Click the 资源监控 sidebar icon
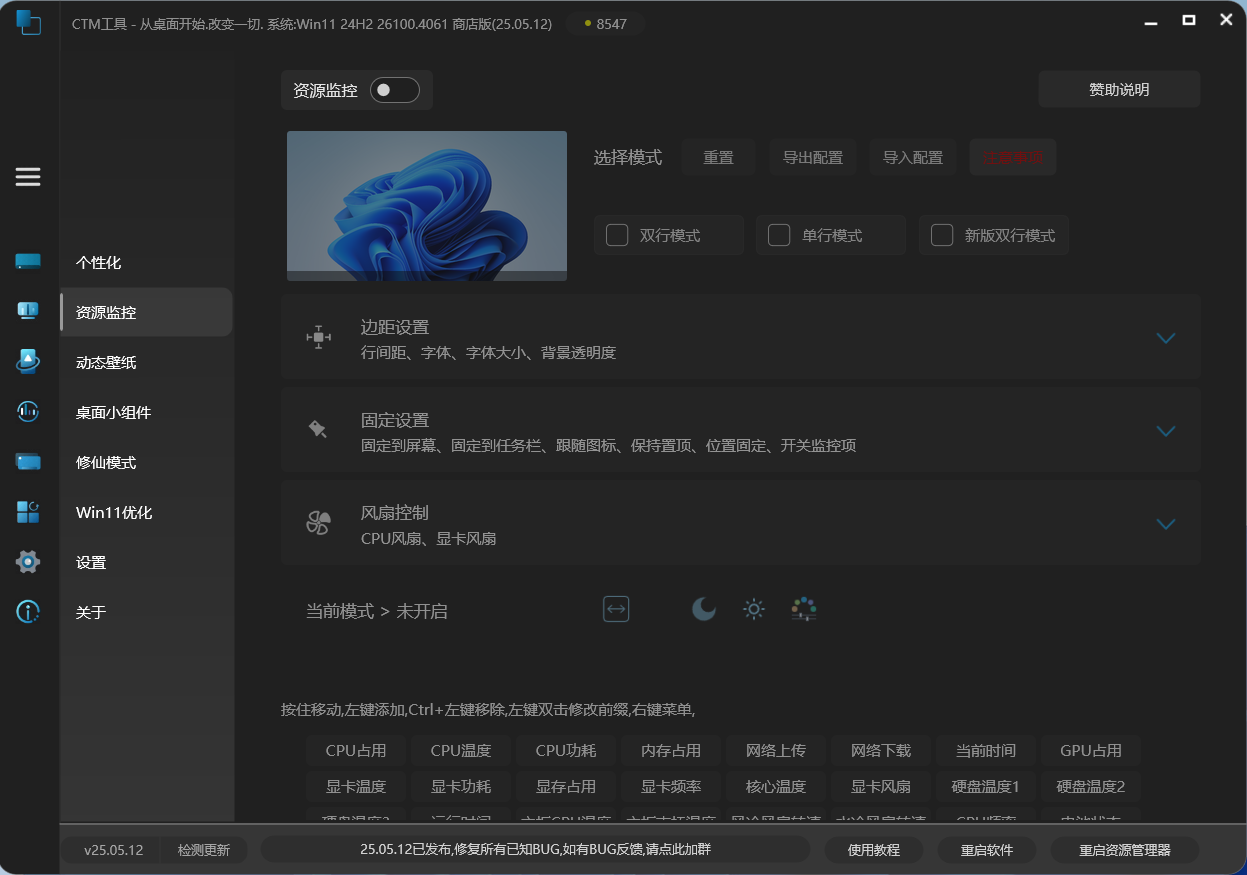This screenshot has width=1247, height=875. click(28, 311)
